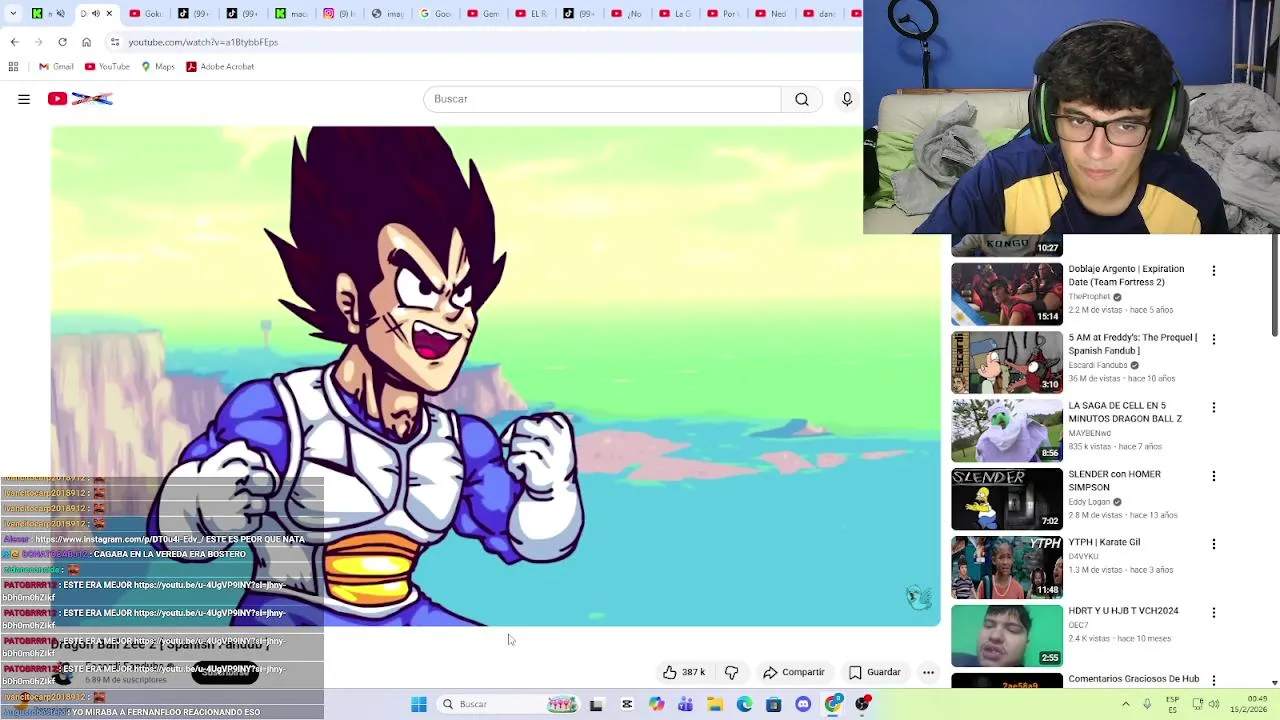Click the browser address bar URL
This screenshot has width=1280, height=720.
click(203, 42)
